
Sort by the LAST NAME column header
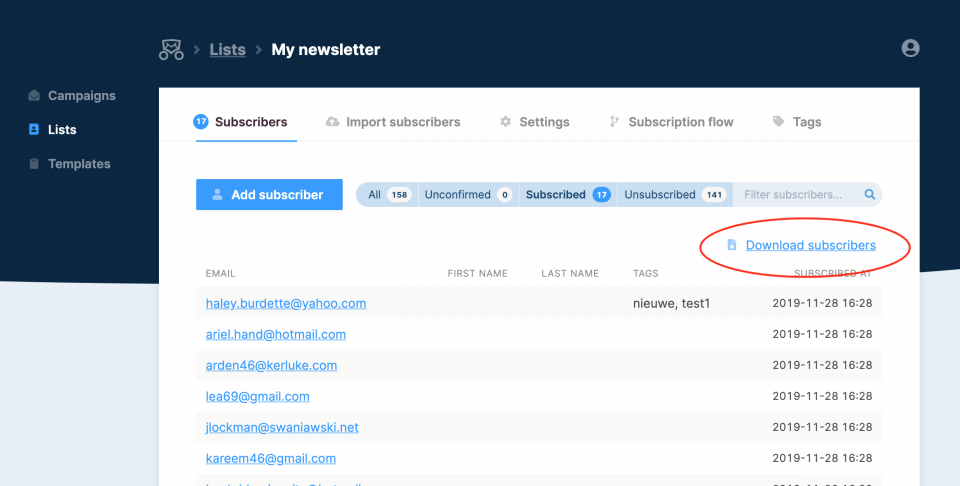tap(570, 274)
